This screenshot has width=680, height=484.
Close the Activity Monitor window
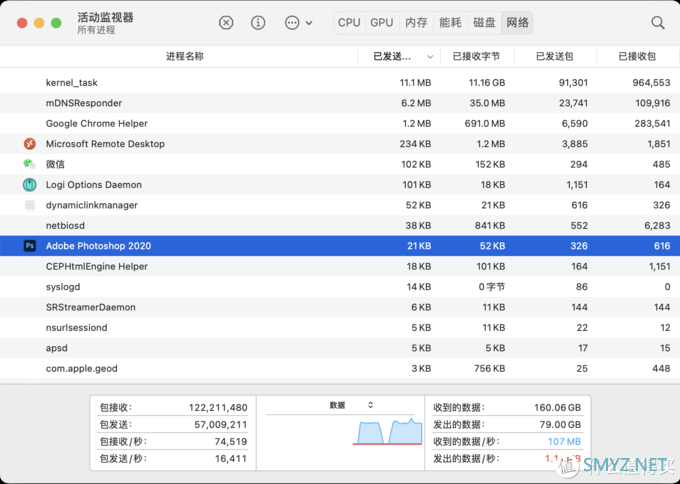pyautogui.click(x=22, y=23)
